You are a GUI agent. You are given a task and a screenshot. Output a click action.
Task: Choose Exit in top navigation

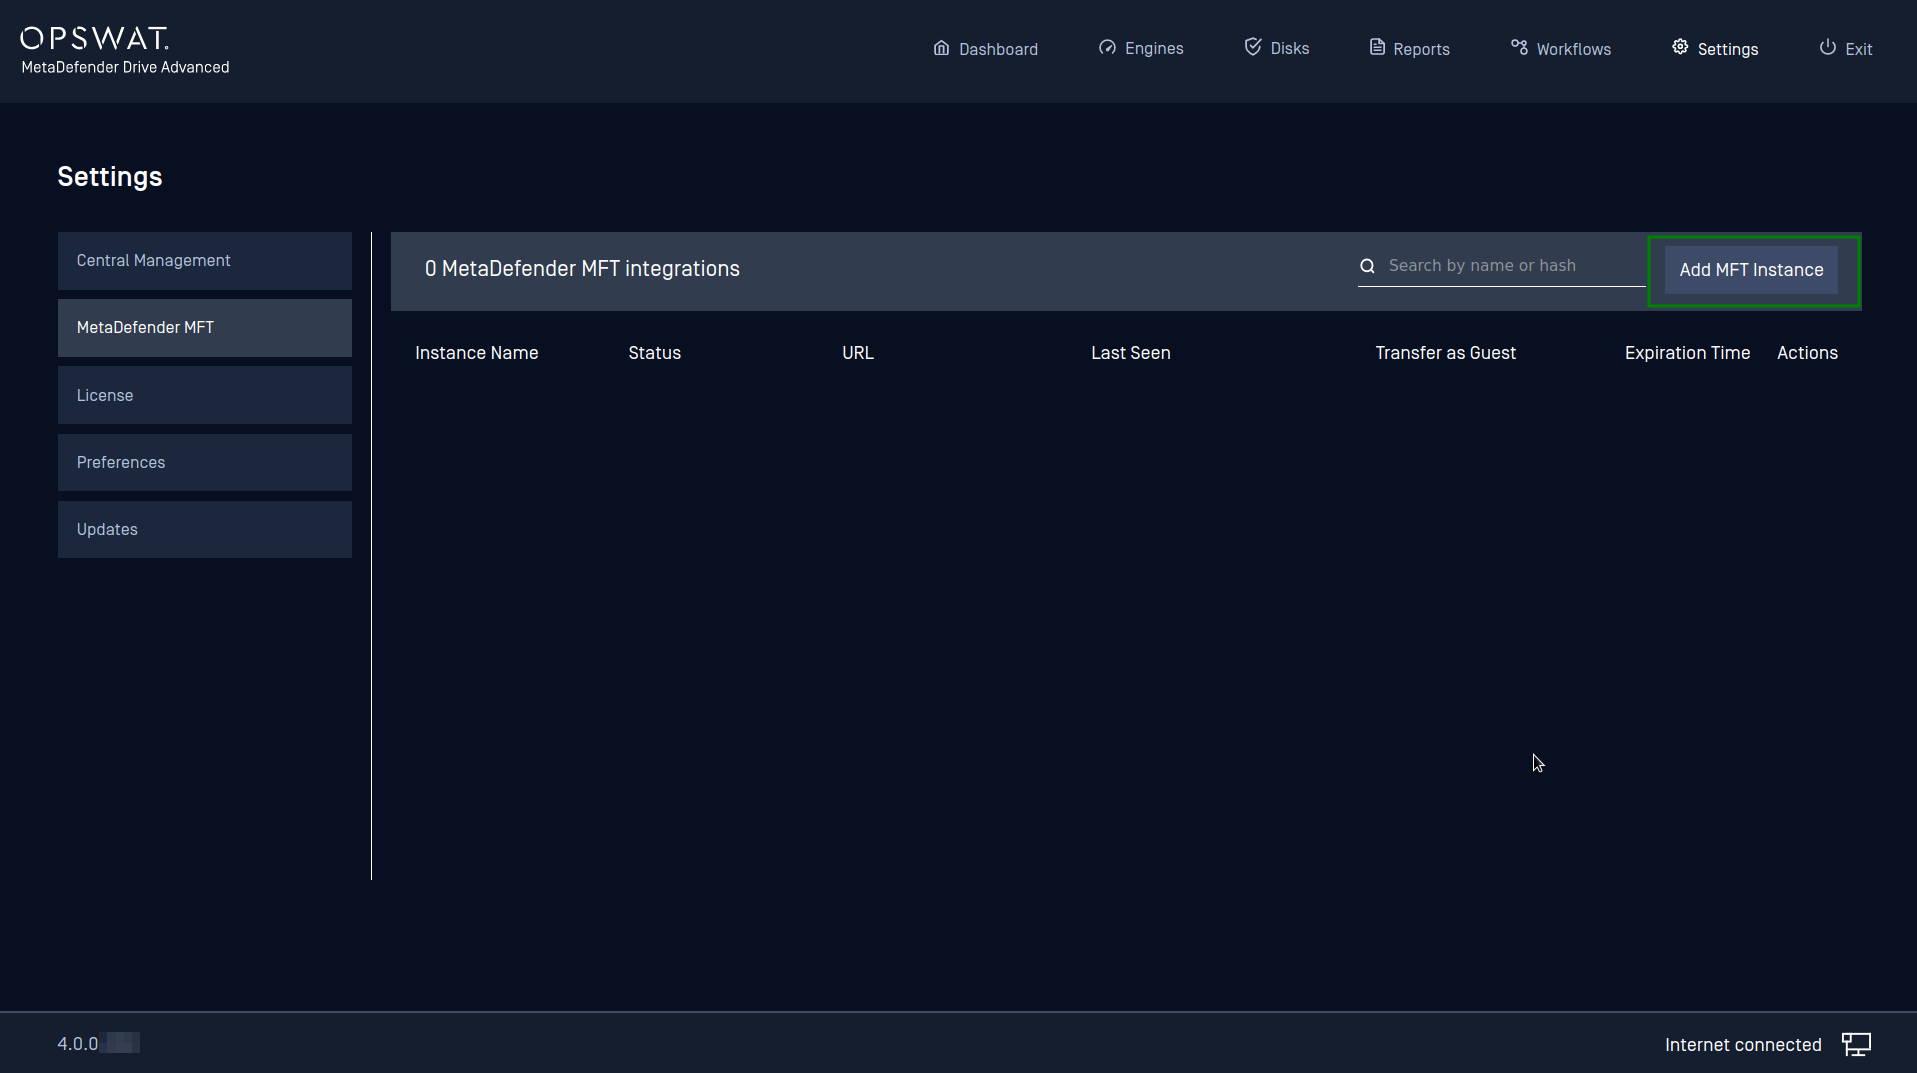1845,49
